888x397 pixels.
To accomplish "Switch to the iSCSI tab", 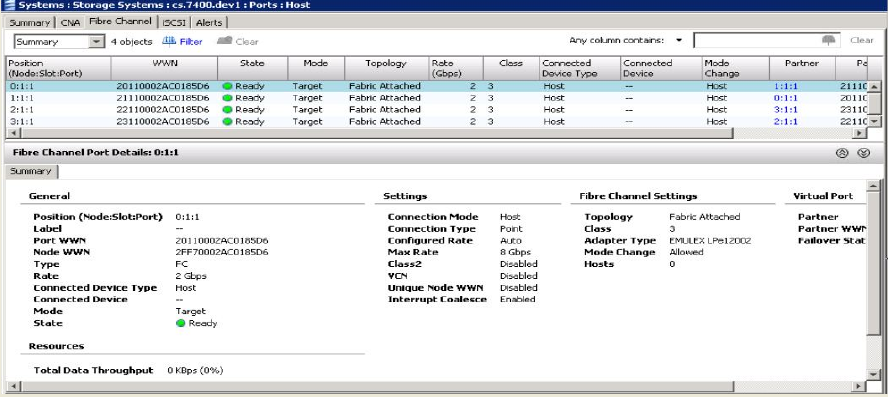I will pos(174,23).
